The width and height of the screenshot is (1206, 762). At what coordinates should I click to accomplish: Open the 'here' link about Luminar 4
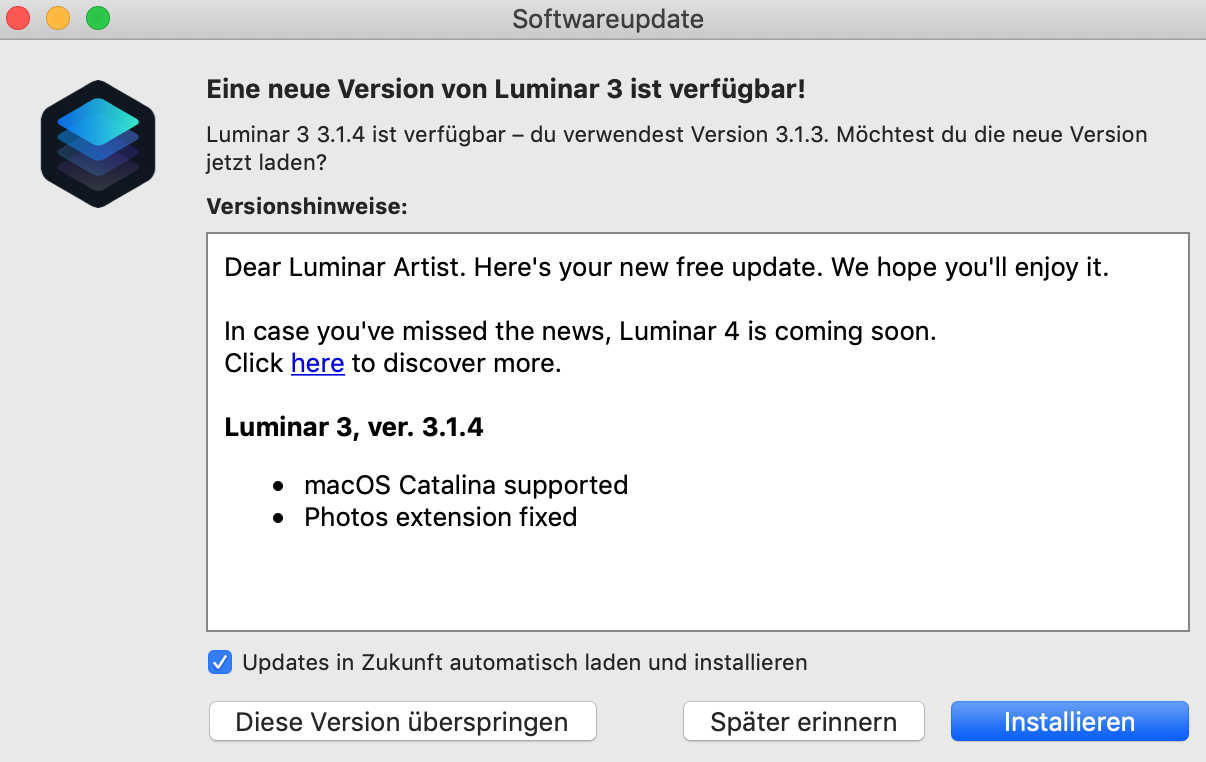click(317, 363)
